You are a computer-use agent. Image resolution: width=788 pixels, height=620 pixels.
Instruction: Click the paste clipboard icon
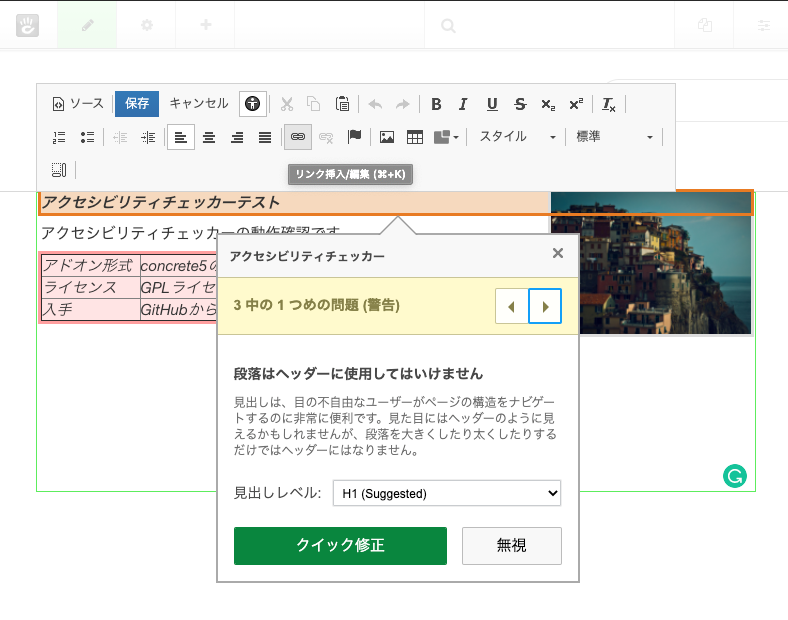[342, 104]
